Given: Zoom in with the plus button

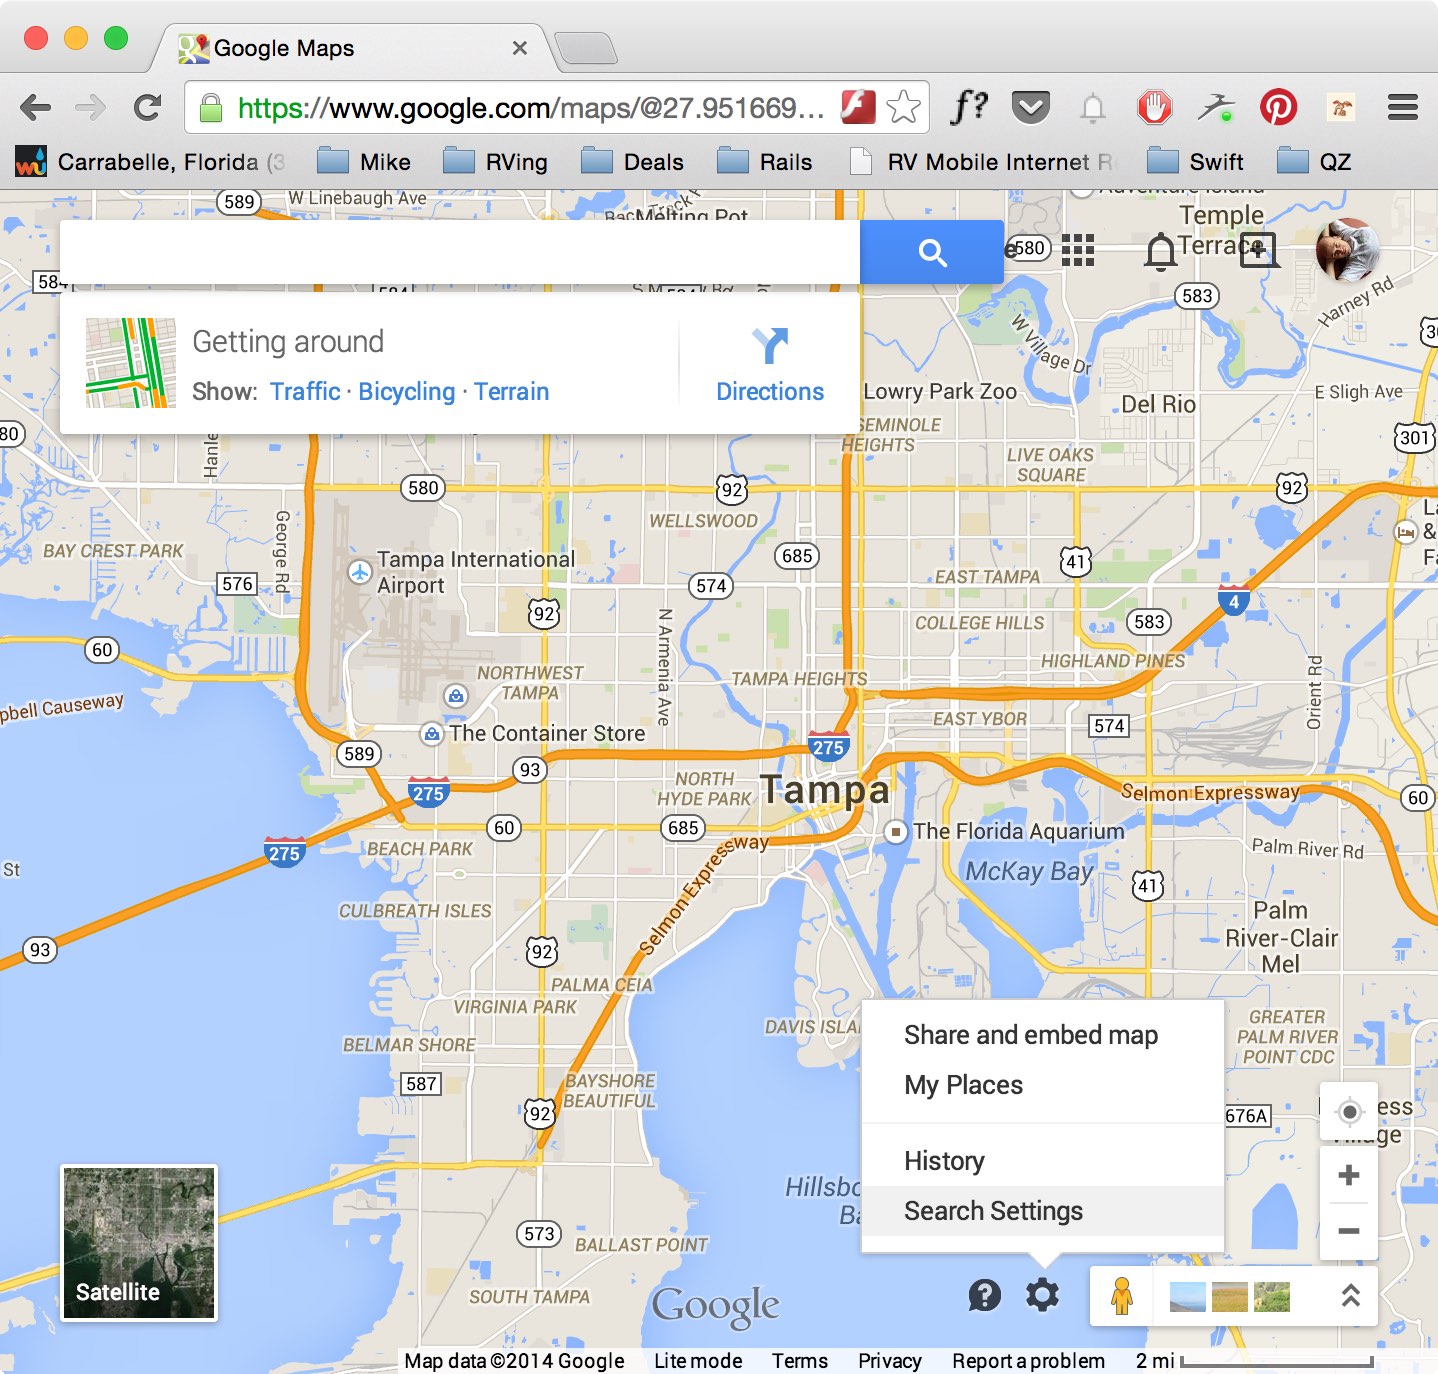Looking at the screenshot, I should click(1349, 1175).
